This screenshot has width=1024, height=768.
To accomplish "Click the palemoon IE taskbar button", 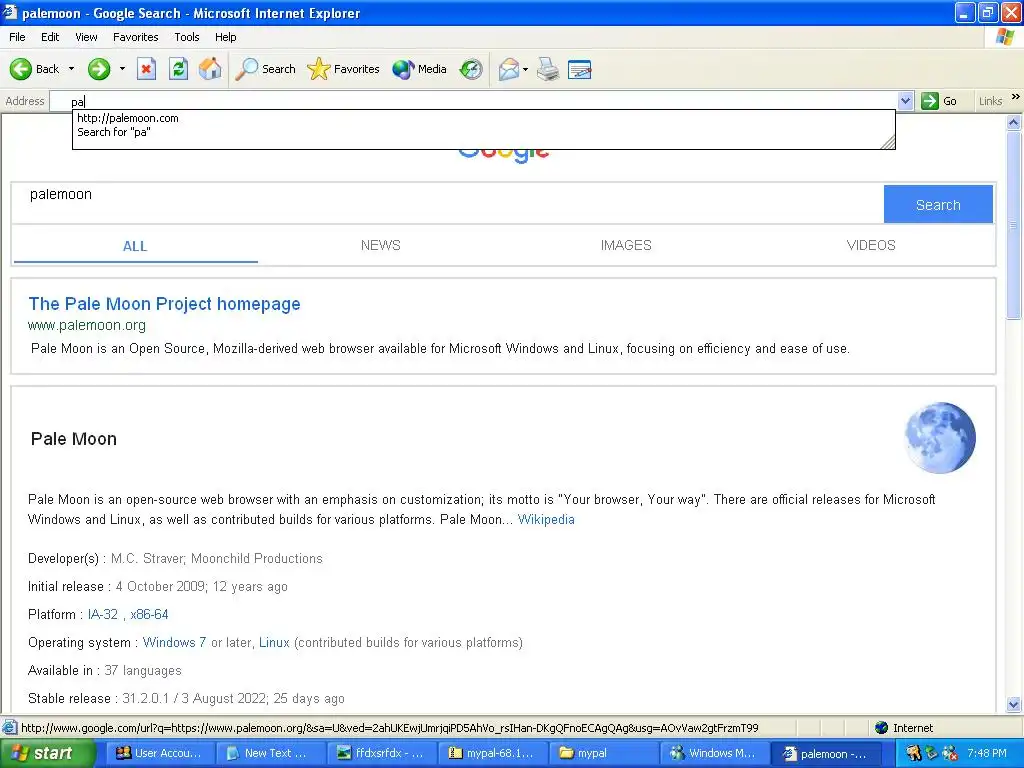I will 826,754.
